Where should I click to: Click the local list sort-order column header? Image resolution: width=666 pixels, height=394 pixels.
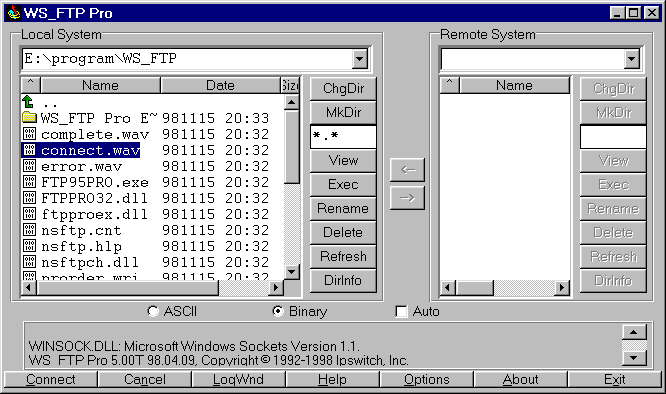pyautogui.click(x=31, y=85)
